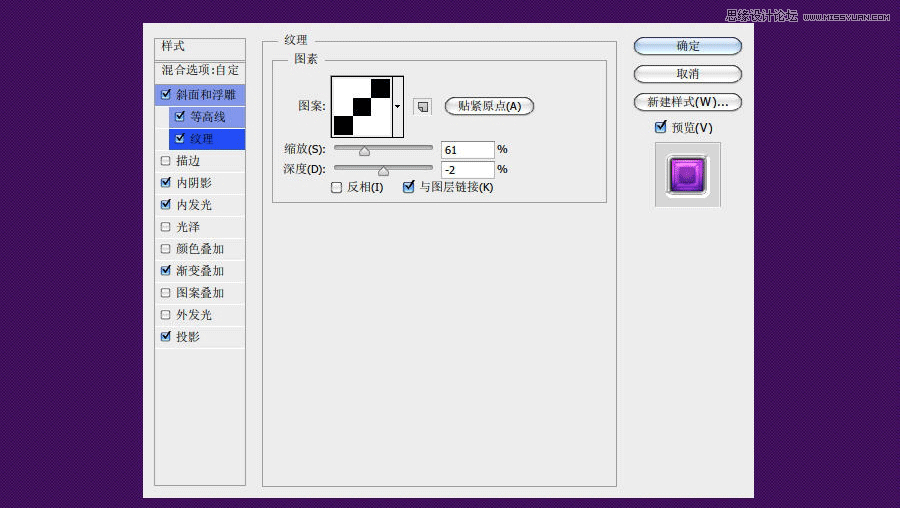This screenshot has width=900, height=508.
Task: Uncheck 纹理 checkbox
Action: pyautogui.click(x=180, y=138)
